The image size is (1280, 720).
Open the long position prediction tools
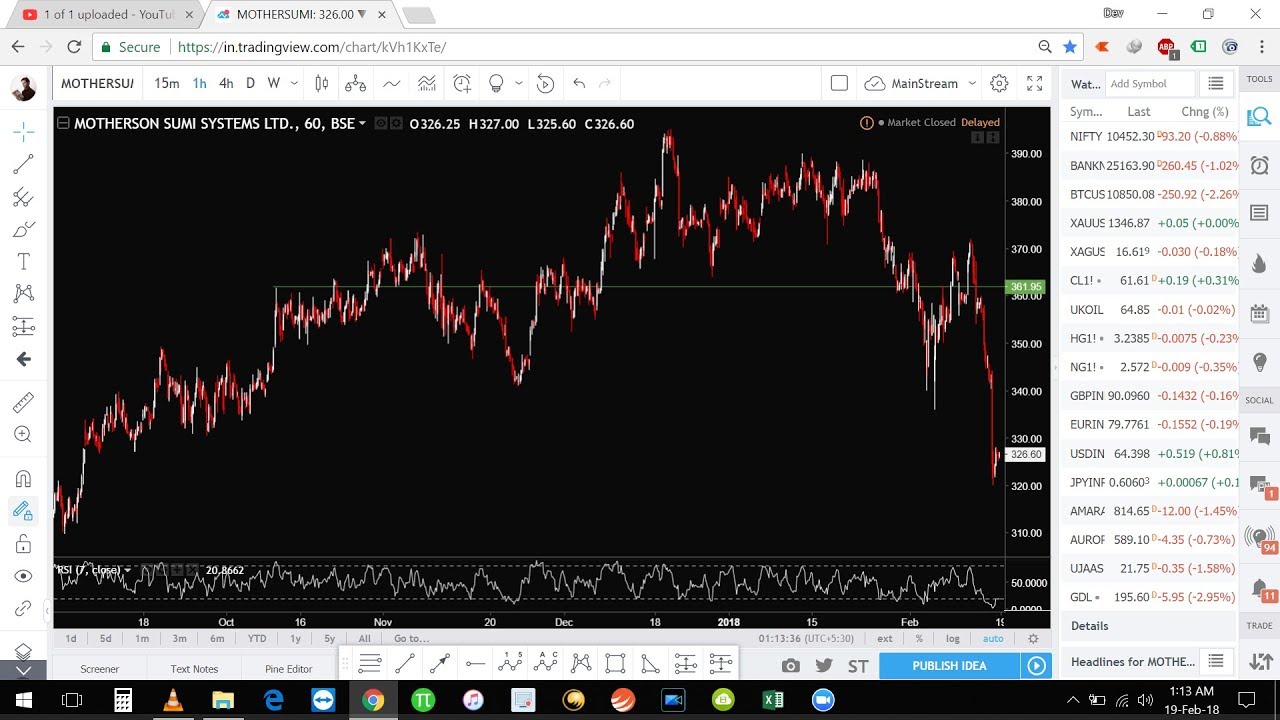23,326
